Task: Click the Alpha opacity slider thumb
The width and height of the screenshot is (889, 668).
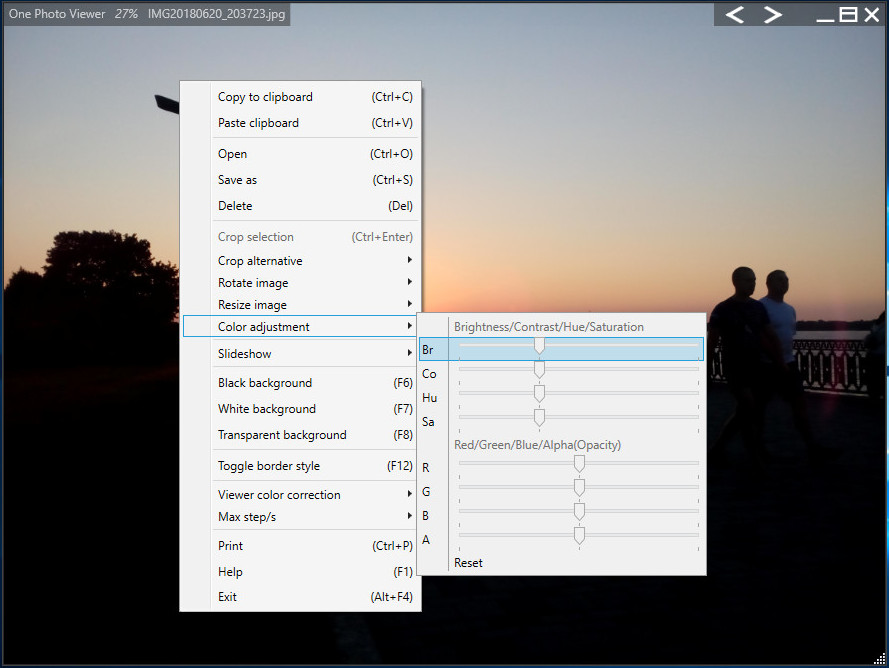Action: pyautogui.click(x=579, y=536)
